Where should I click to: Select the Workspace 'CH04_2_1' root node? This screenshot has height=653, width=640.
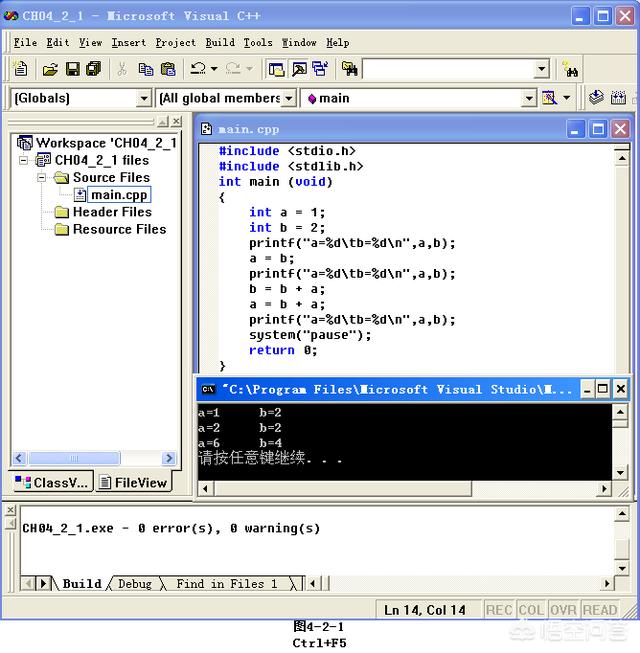point(106,143)
